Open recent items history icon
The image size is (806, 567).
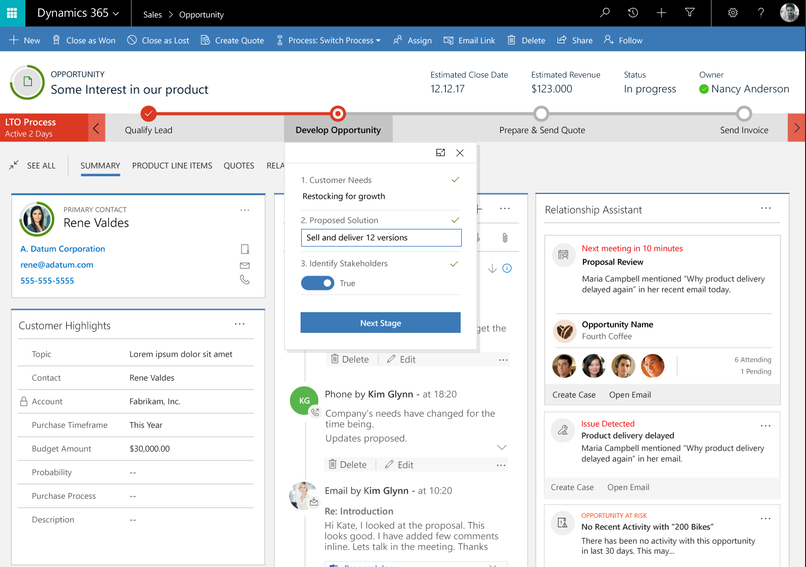pyautogui.click(x=633, y=12)
